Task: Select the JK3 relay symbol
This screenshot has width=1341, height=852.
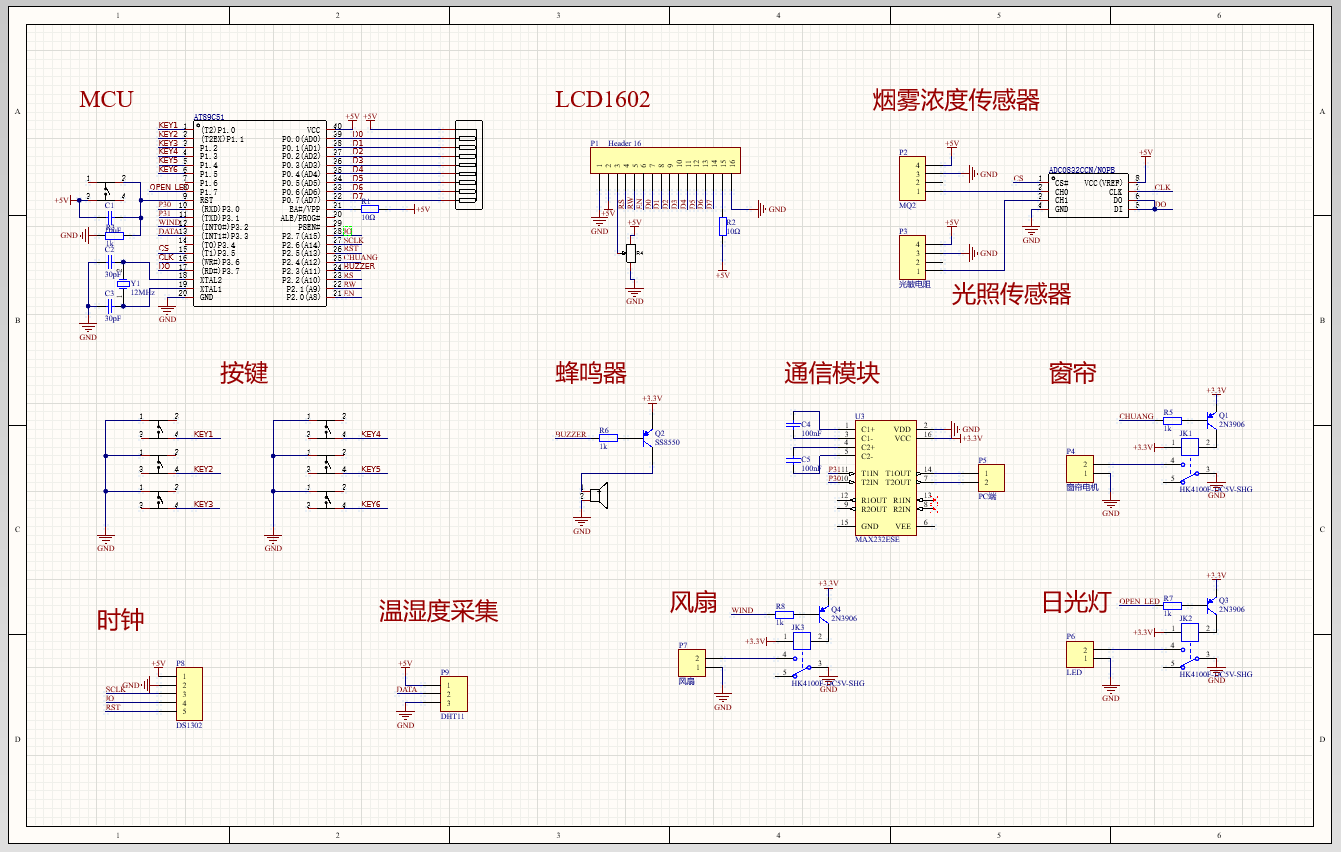Action: click(x=802, y=639)
